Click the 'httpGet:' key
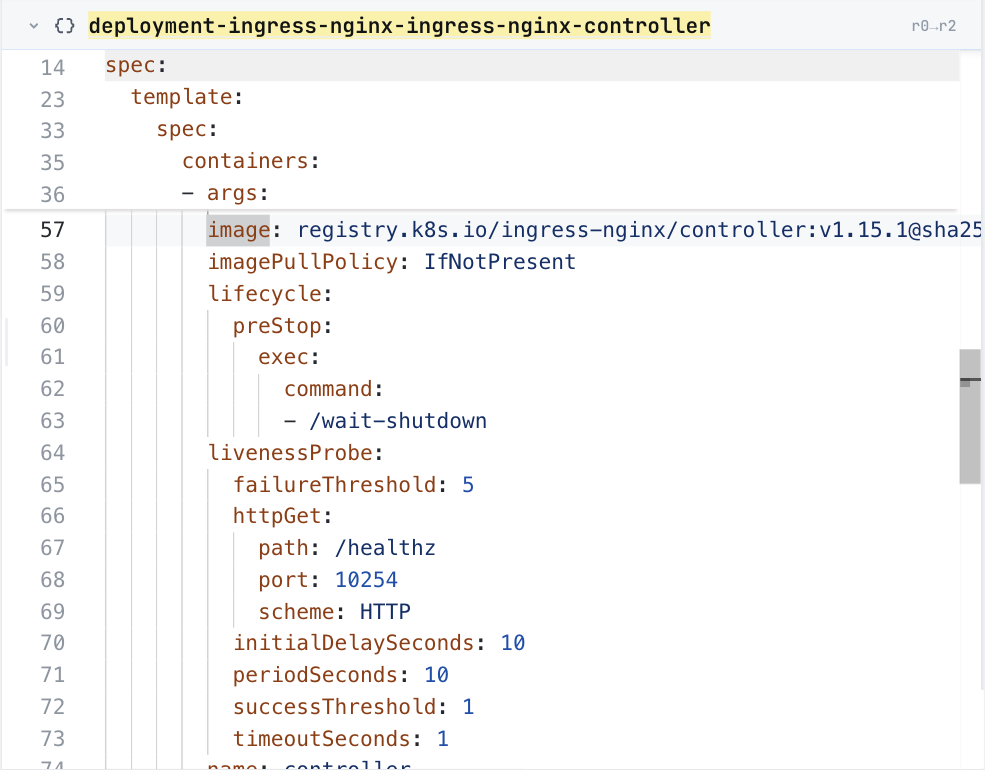The image size is (985, 770). point(282,516)
